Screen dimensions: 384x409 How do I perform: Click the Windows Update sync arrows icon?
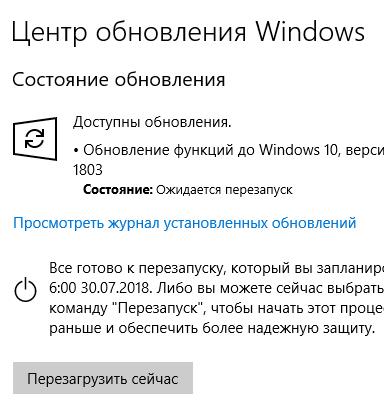tap(35, 139)
